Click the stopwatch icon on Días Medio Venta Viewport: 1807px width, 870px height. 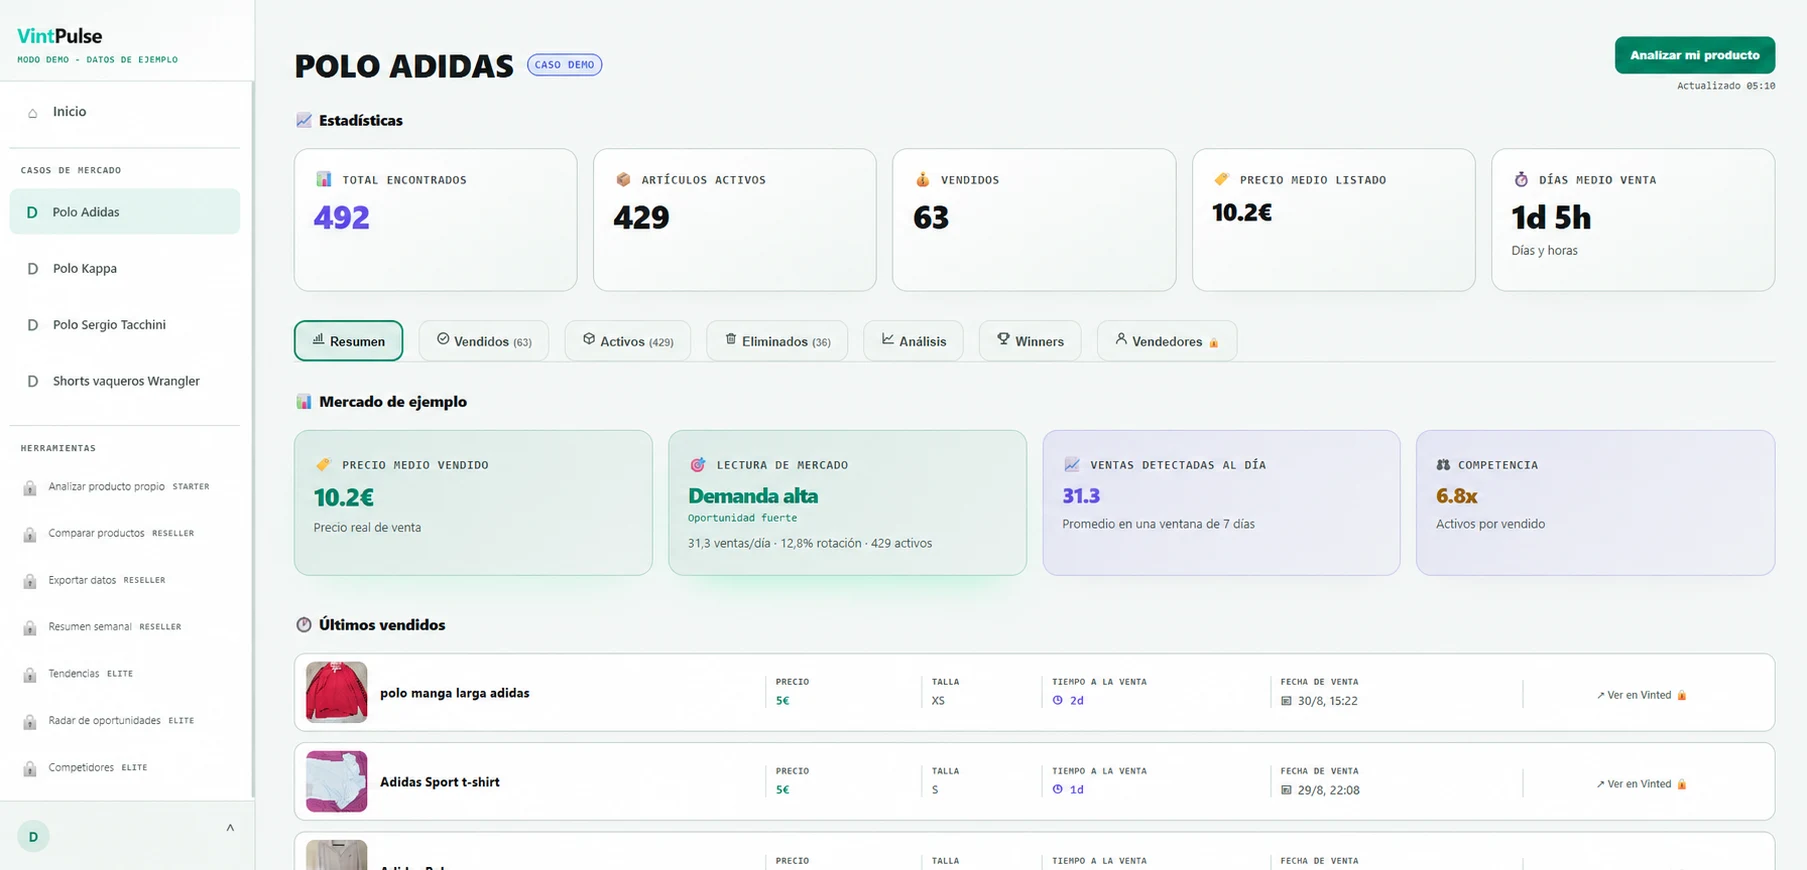coord(1521,179)
